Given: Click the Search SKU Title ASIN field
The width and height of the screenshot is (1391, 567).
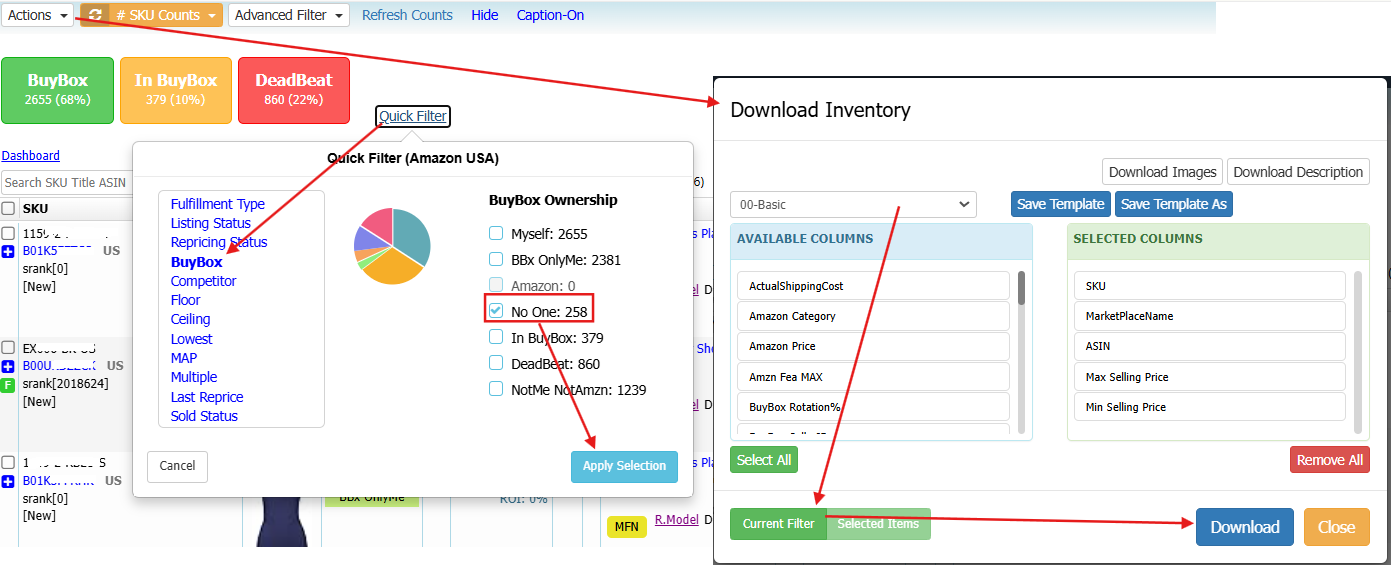Looking at the screenshot, I should click(67, 182).
